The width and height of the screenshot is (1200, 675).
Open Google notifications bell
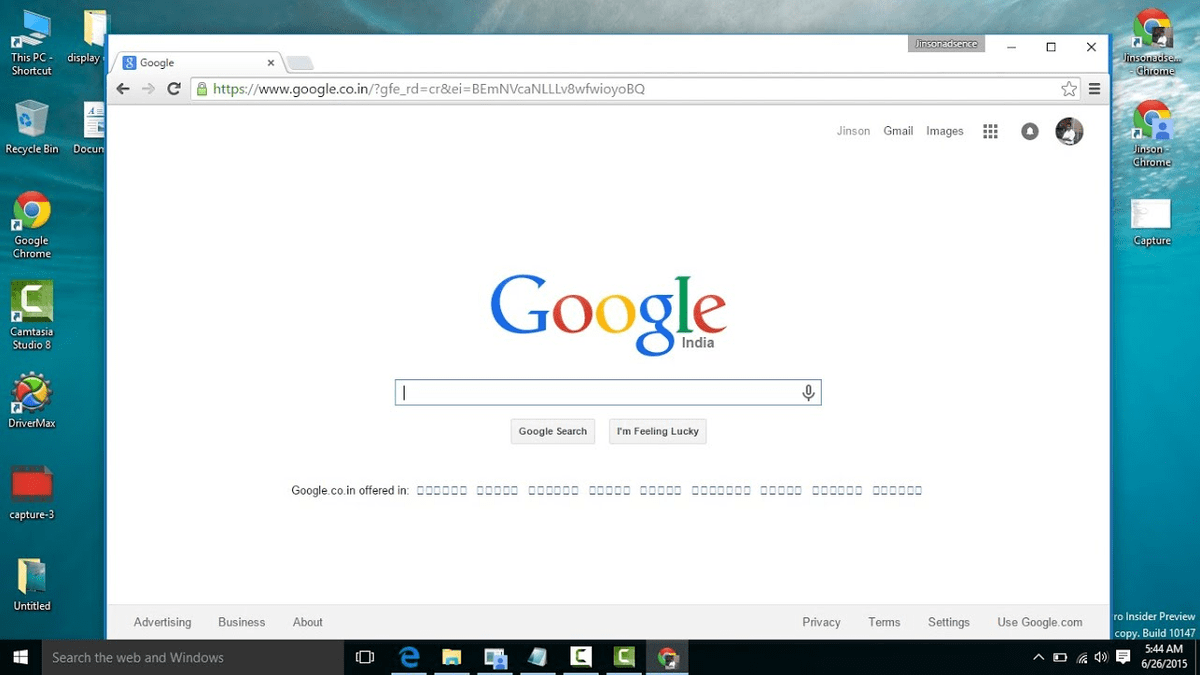point(1029,131)
